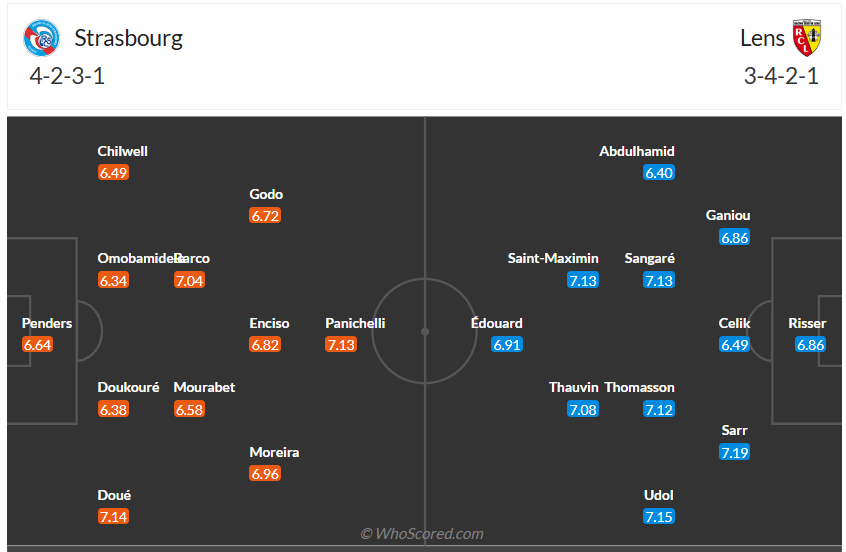Click the Strasbourg club crest icon
The width and height of the screenshot is (846, 552).
tap(42, 39)
